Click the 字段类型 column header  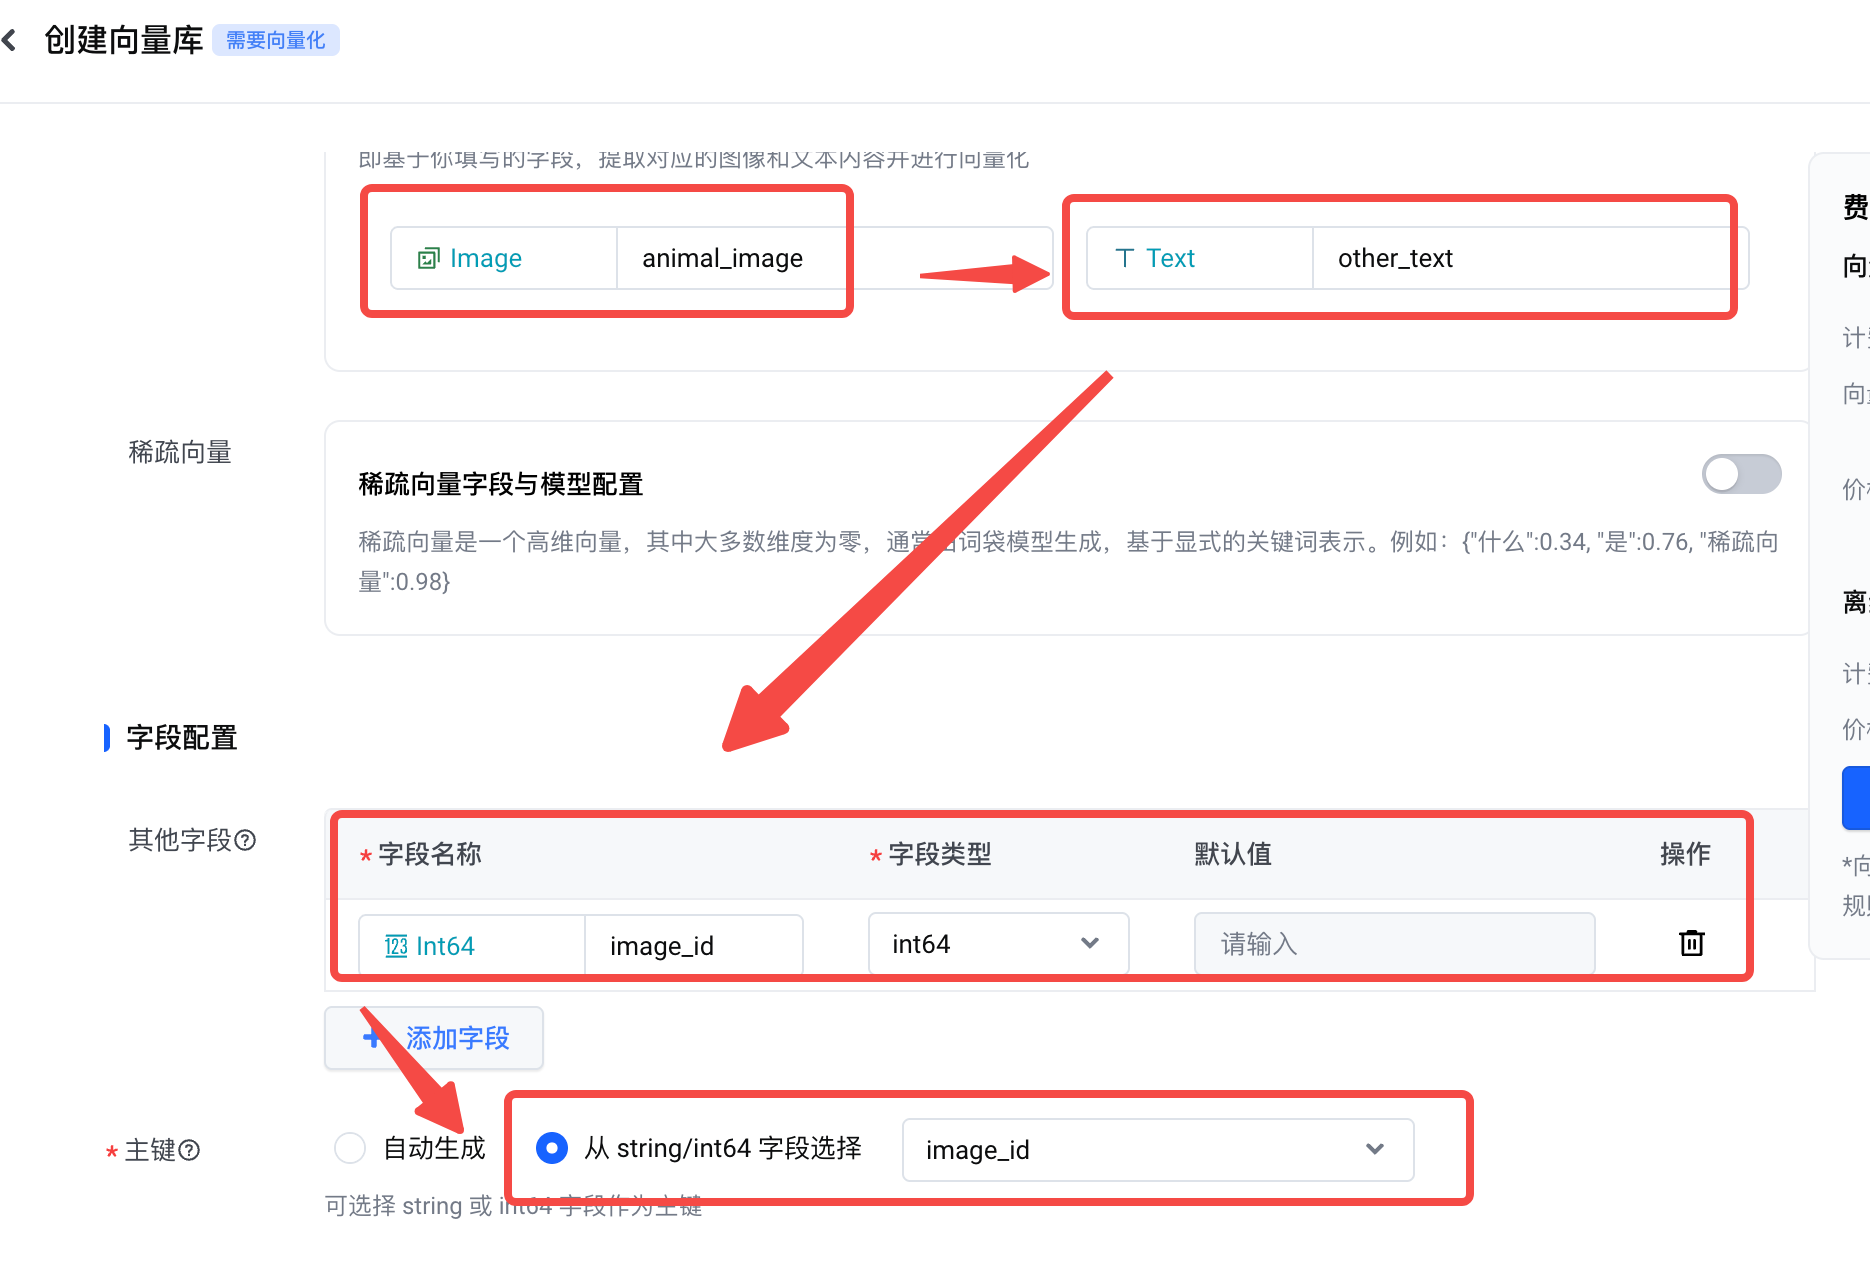[x=940, y=854]
